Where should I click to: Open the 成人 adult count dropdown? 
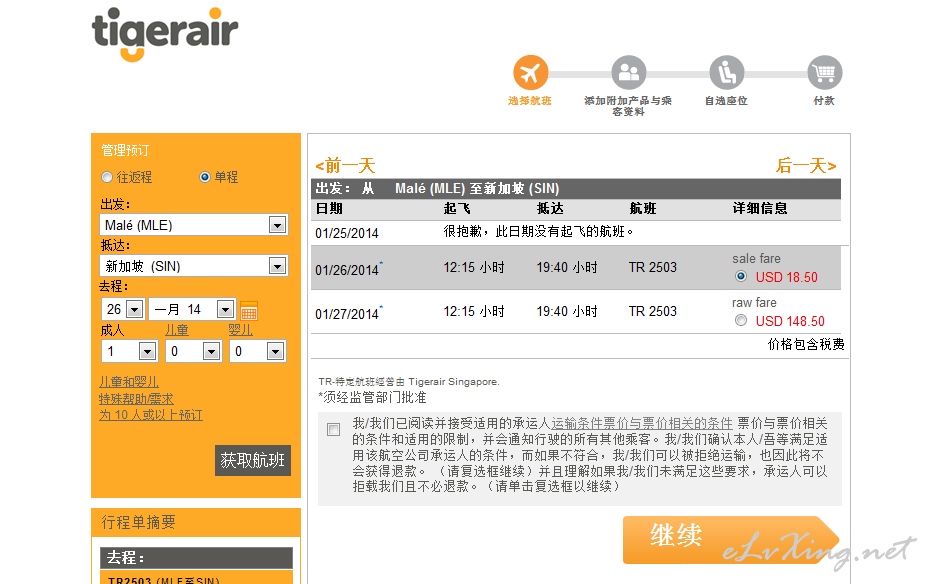[x=129, y=351]
